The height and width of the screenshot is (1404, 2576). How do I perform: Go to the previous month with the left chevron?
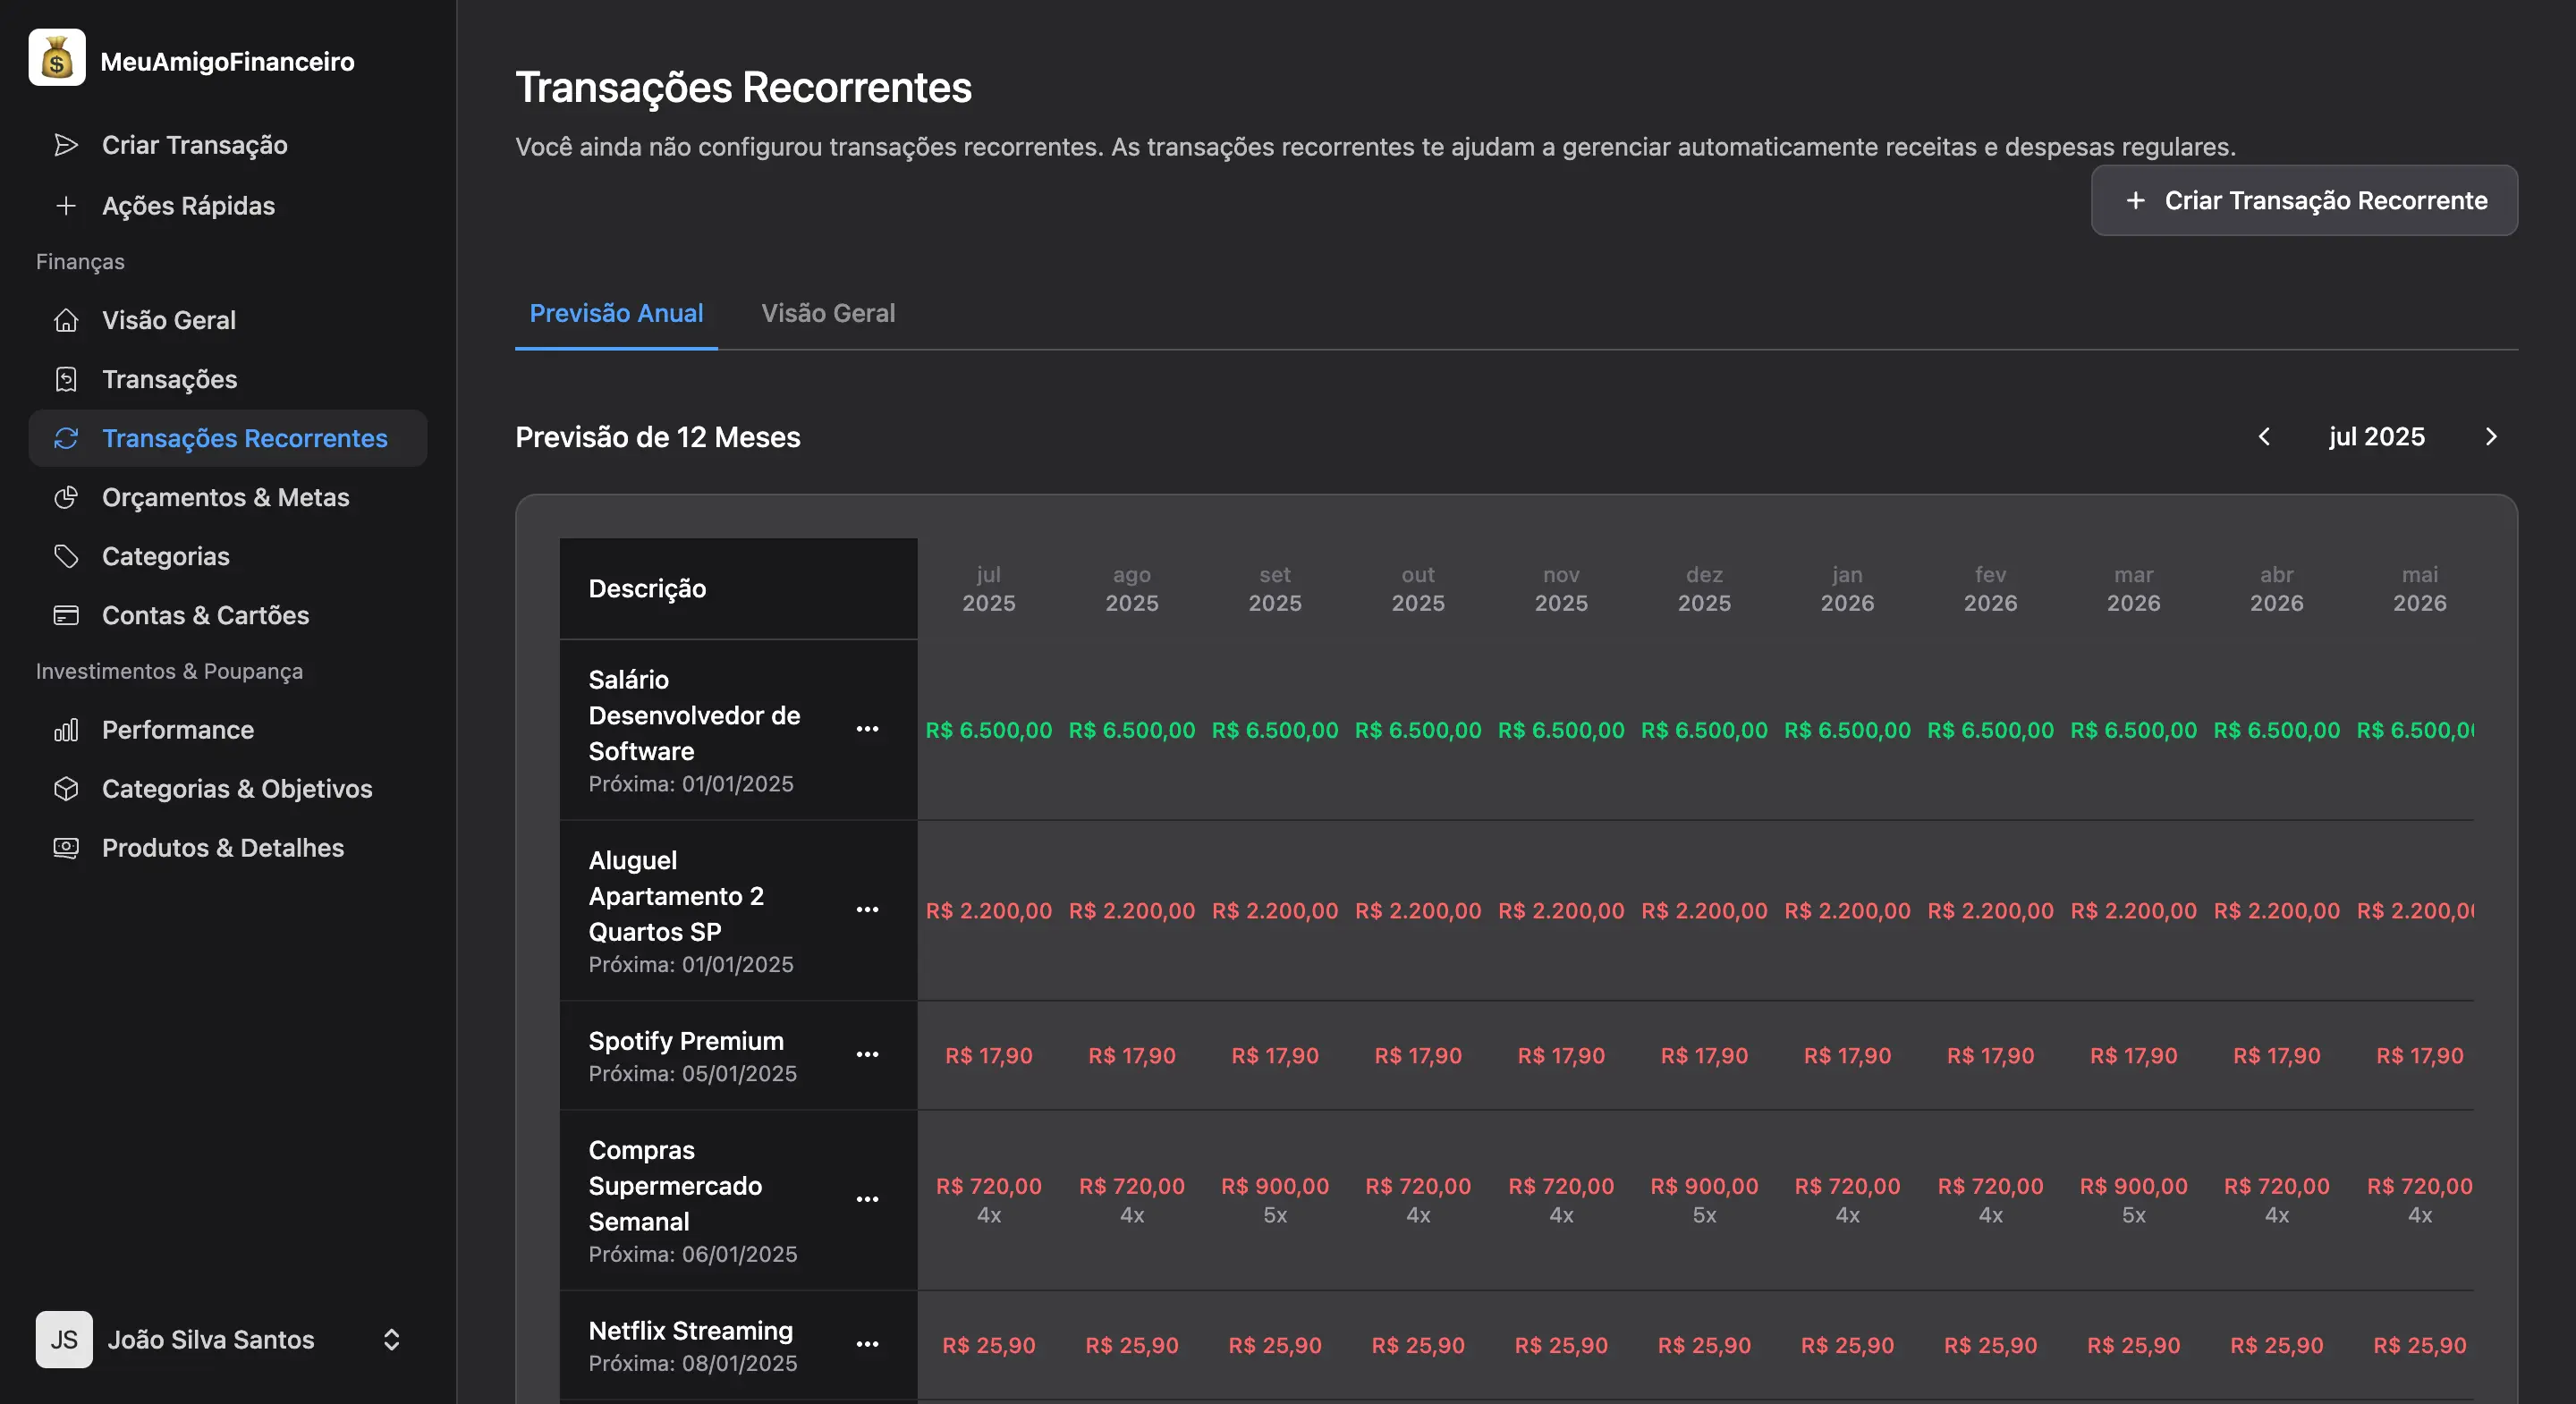pyautogui.click(x=2264, y=437)
